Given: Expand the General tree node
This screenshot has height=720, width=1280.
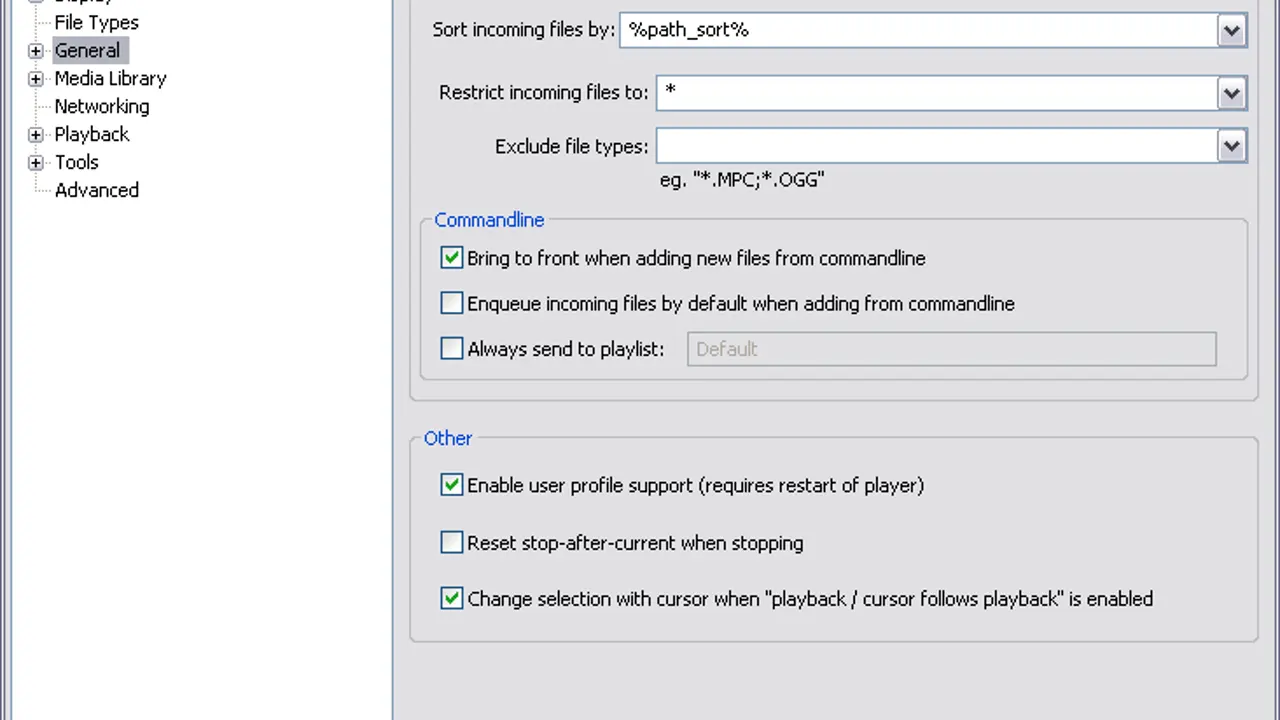Looking at the screenshot, I should 36,51.
